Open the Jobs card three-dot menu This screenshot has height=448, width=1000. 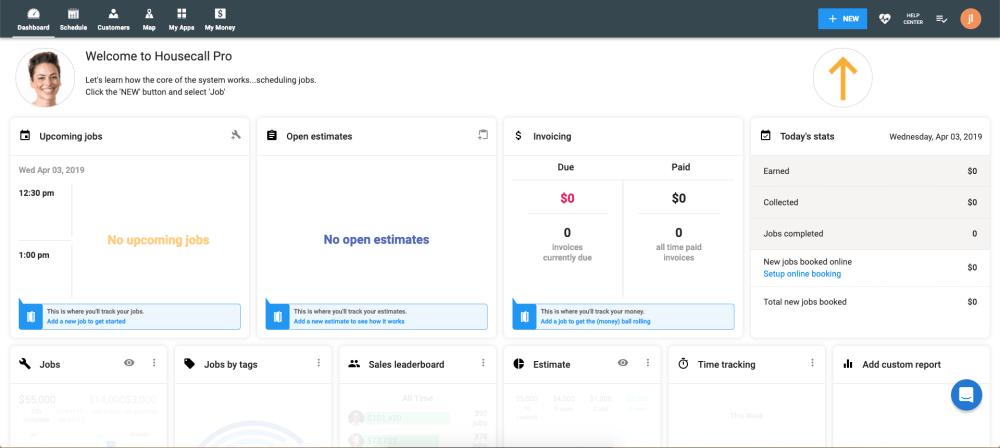(x=154, y=362)
